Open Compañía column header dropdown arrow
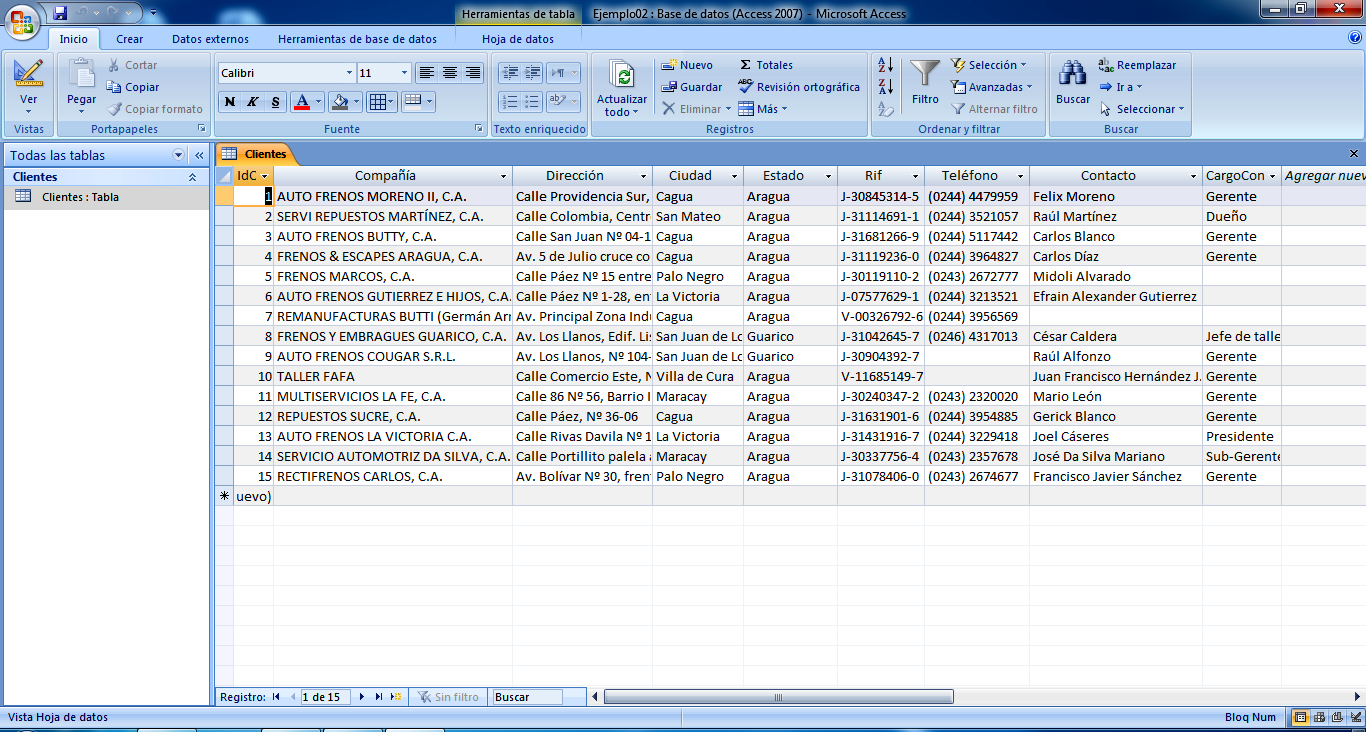Image resolution: width=1366 pixels, height=732 pixels. (x=504, y=176)
